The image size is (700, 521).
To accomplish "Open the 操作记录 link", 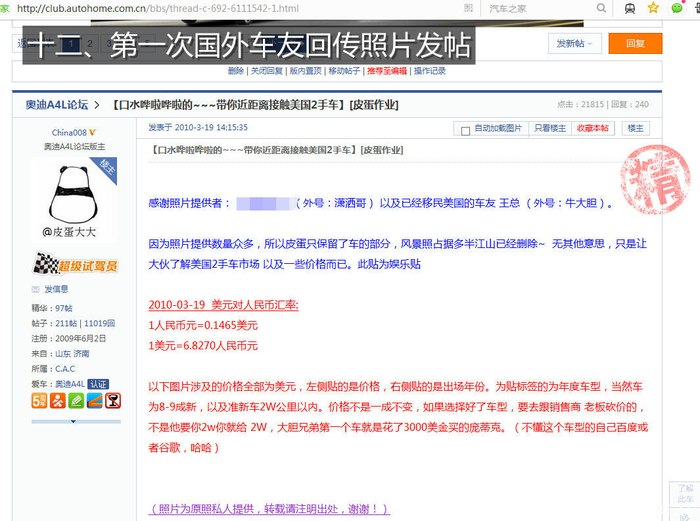I will (430, 71).
